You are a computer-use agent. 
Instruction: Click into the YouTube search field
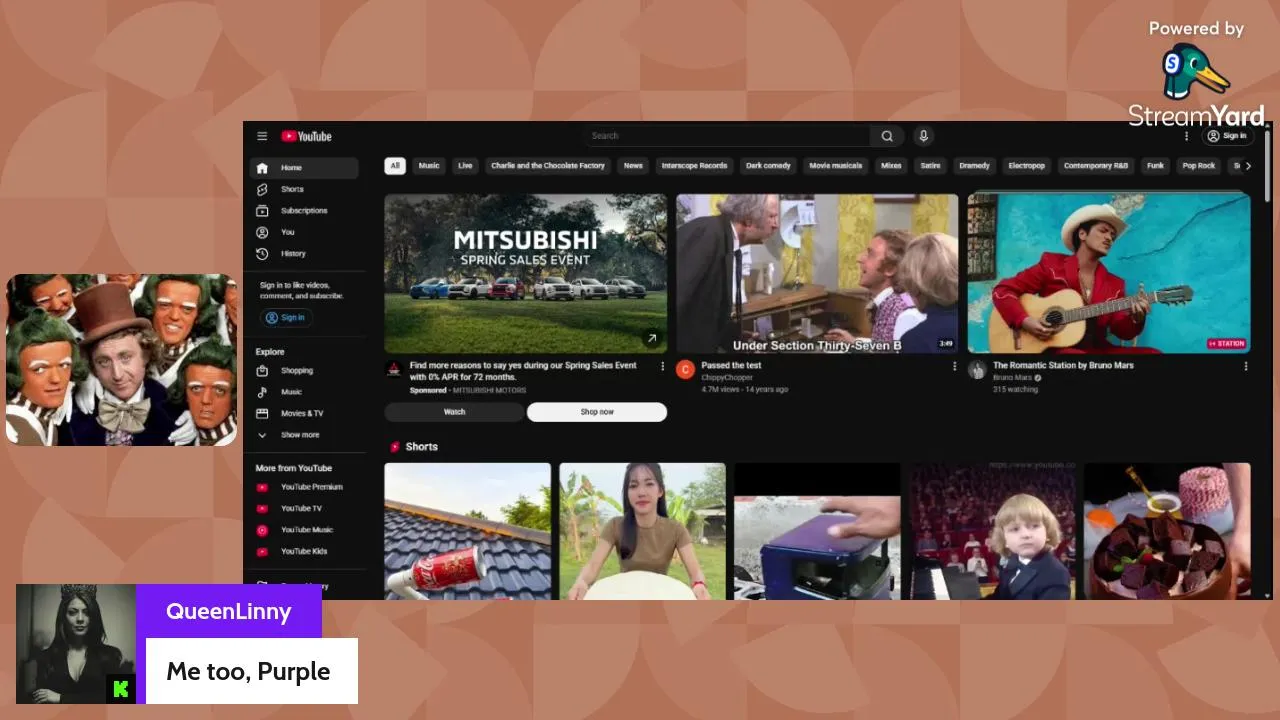(727, 136)
